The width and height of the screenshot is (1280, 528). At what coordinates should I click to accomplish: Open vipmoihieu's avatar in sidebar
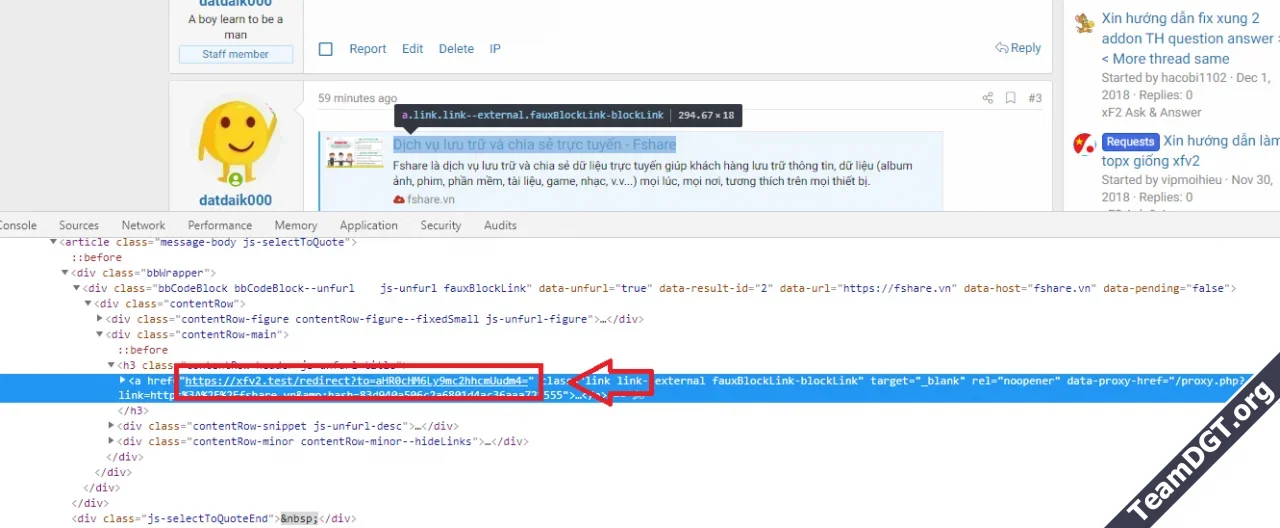[1084, 145]
